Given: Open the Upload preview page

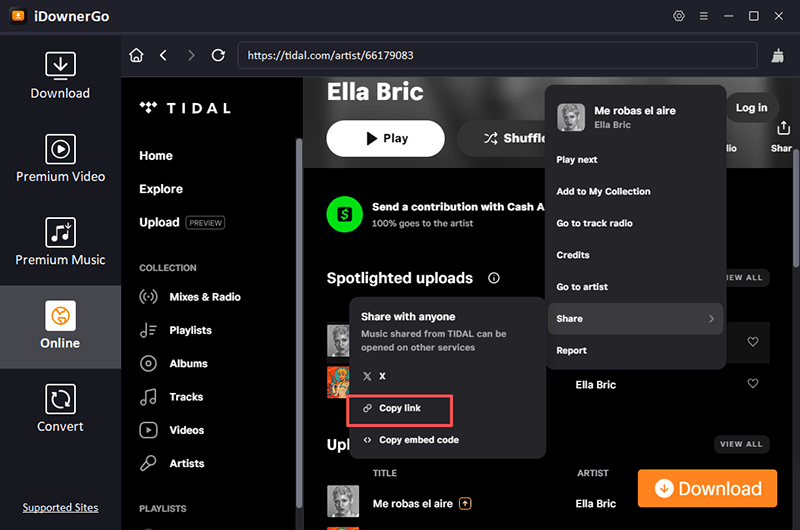Looking at the screenshot, I should click(182, 222).
